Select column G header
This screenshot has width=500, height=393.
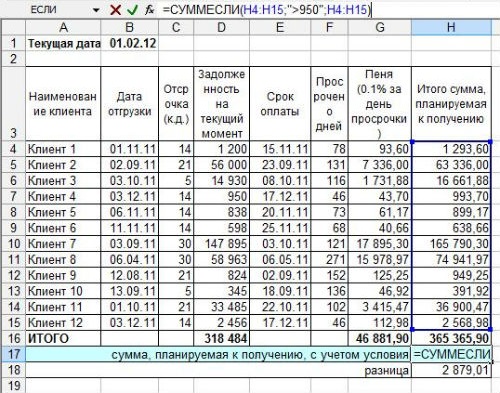(380, 27)
